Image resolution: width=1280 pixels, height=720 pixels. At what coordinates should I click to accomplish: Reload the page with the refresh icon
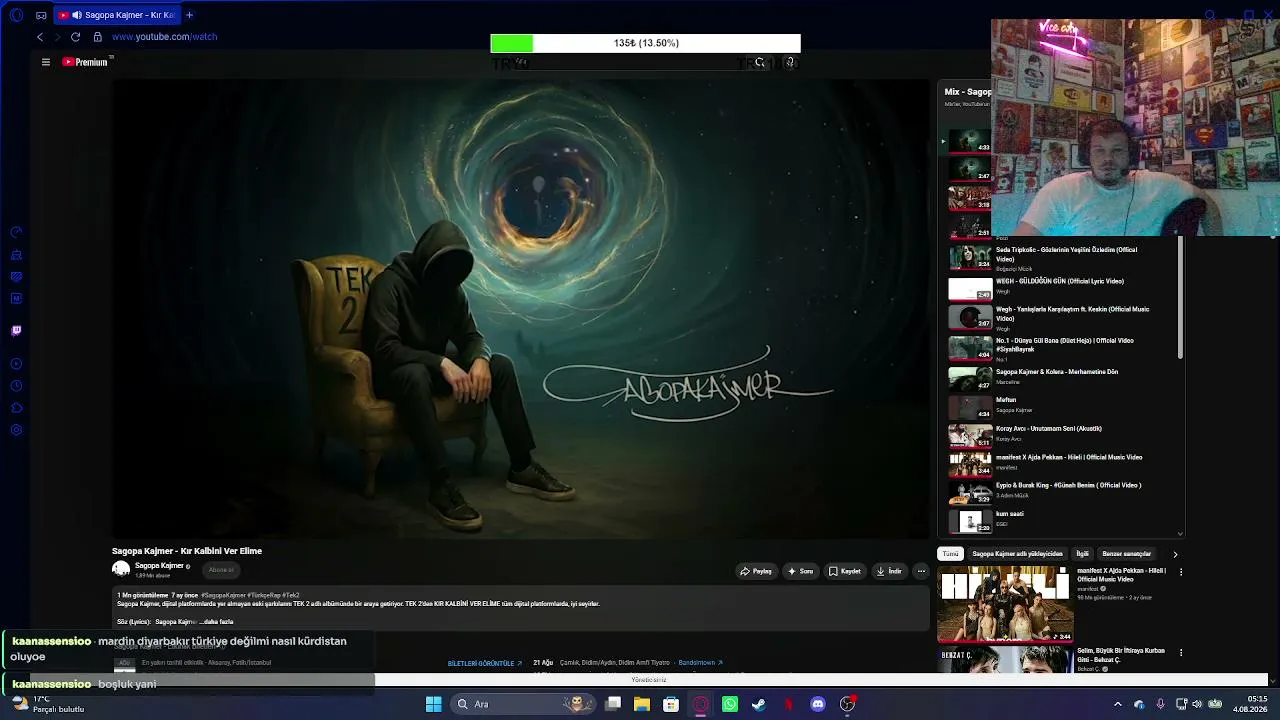(x=75, y=37)
